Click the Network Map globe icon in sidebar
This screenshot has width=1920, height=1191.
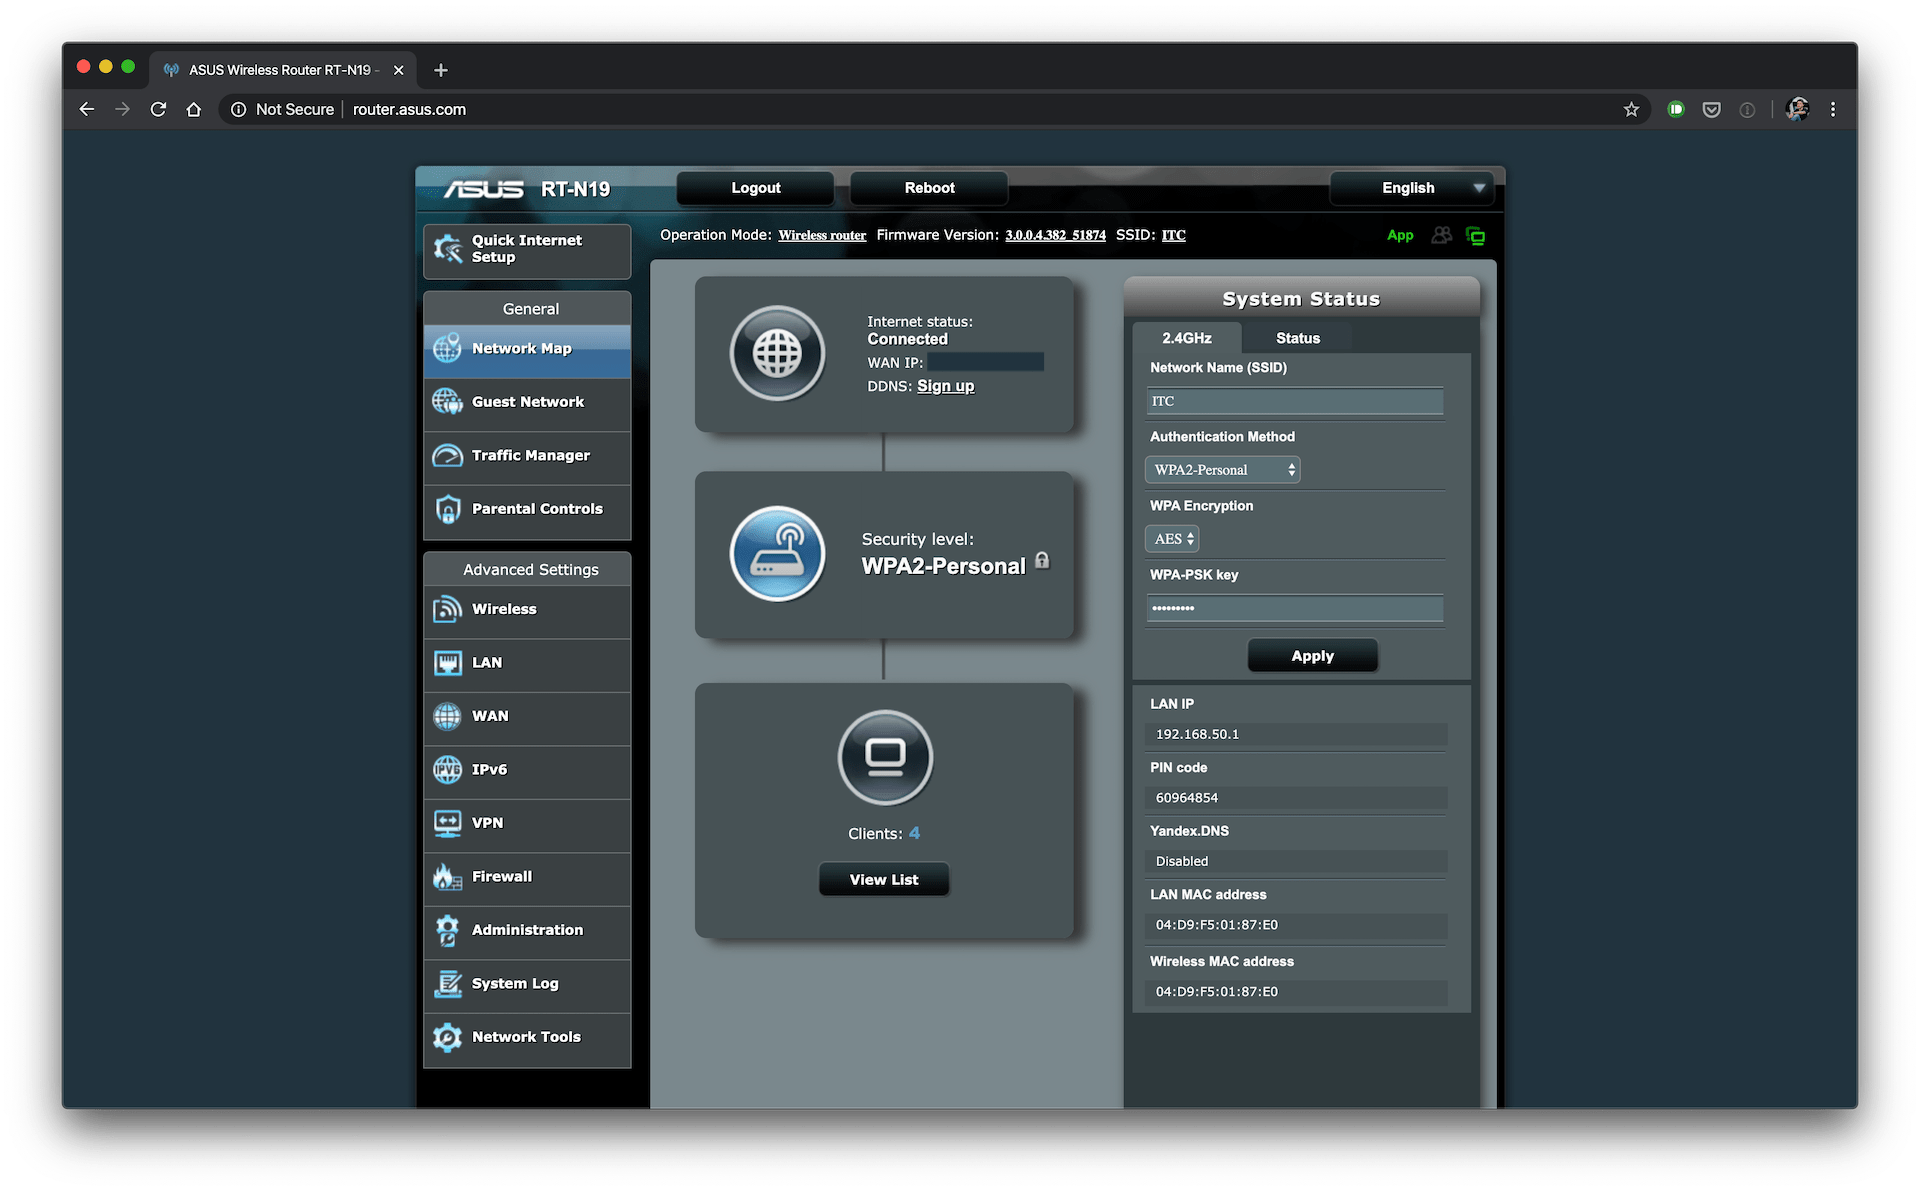[447, 348]
